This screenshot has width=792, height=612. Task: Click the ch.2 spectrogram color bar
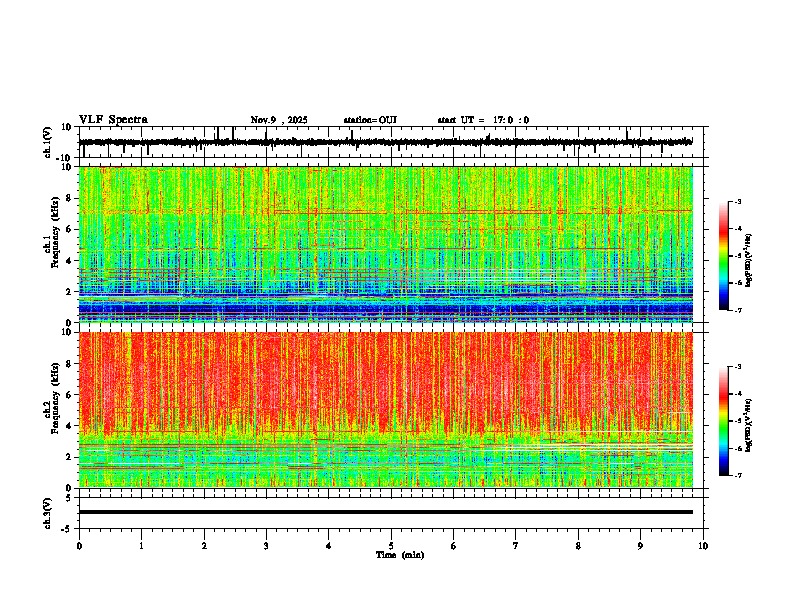(x=723, y=421)
